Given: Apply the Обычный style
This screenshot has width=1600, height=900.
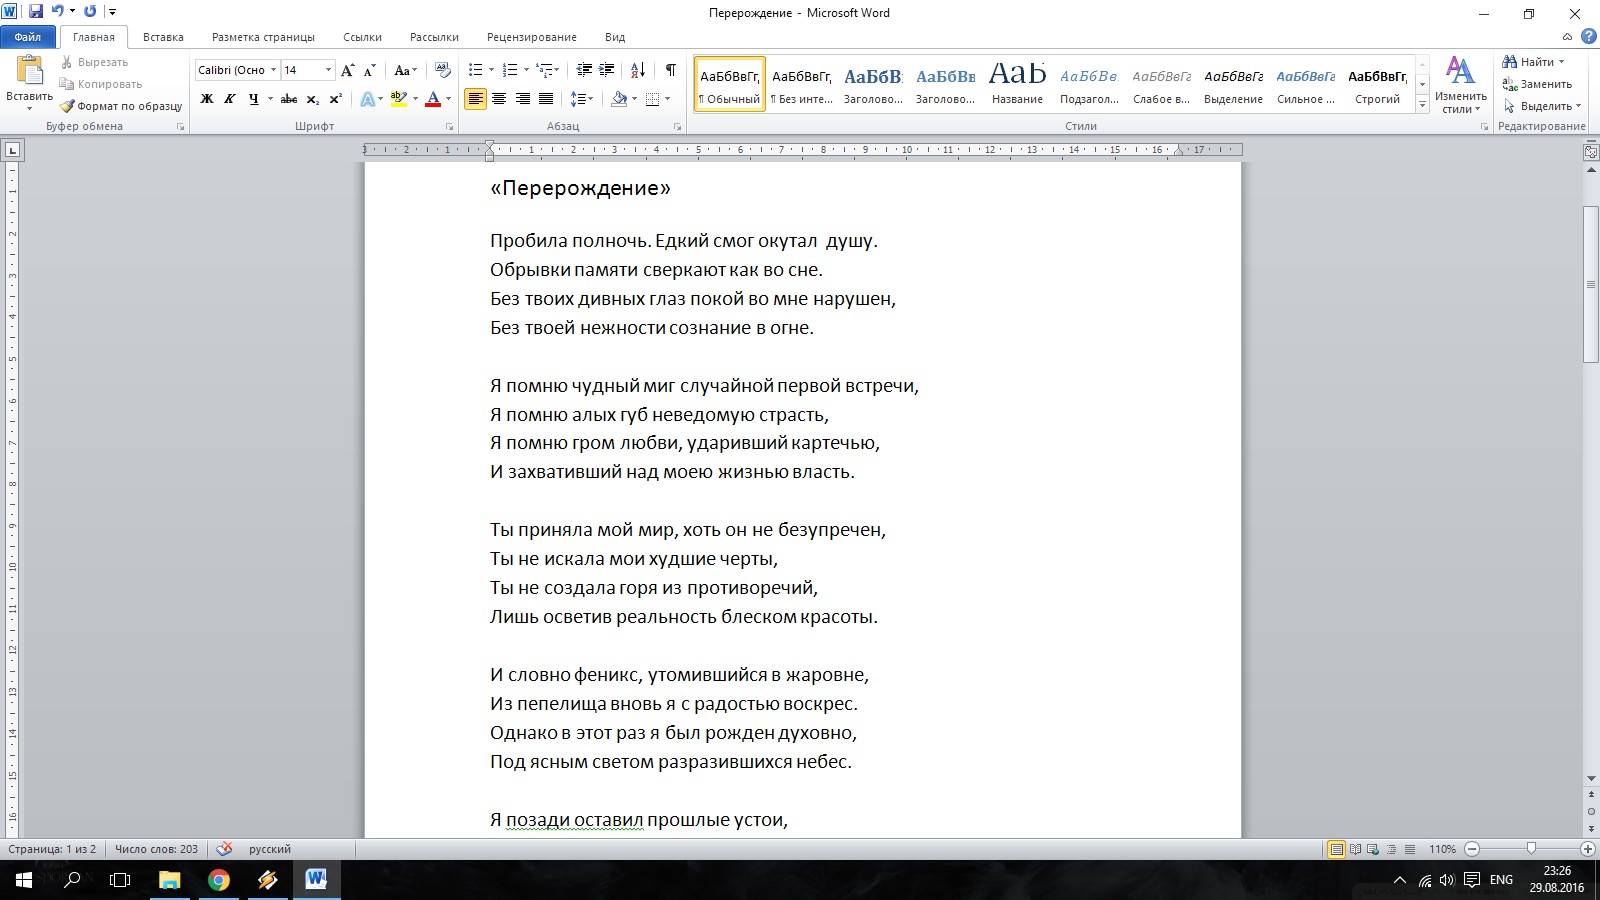Looking at the screenshot, I should click(x=730, y=85).
